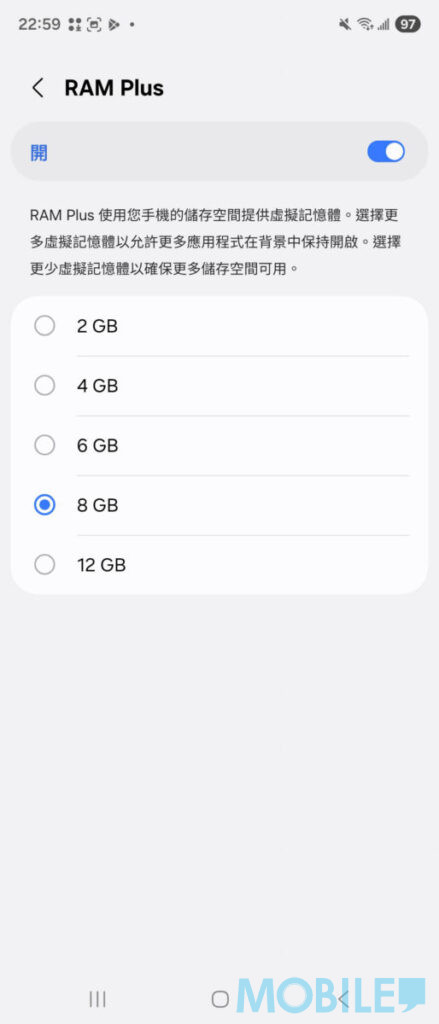The height and width of the screenshot is (1024, 439).
Task: Tap the signal strength status icon
Action: 383,25
